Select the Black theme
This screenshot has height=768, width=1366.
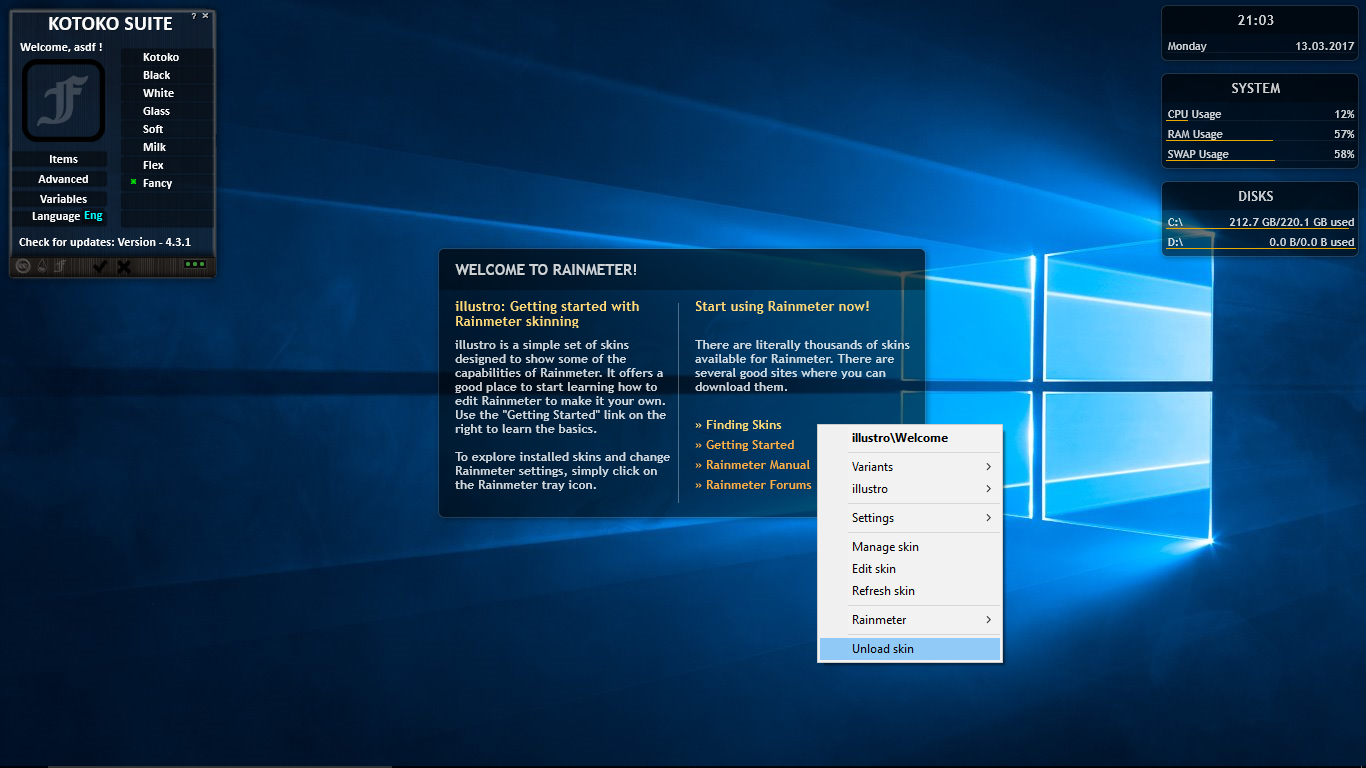tap(168, 75)
